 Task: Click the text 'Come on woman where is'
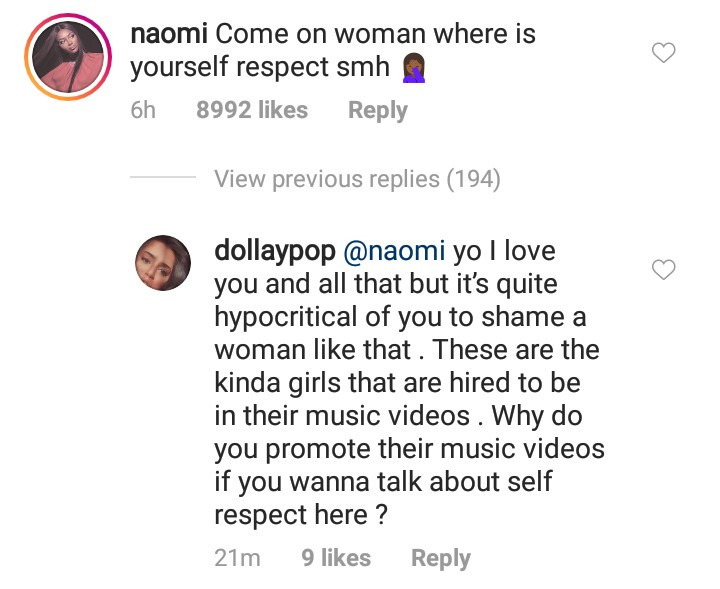click(x=376, y=33)
